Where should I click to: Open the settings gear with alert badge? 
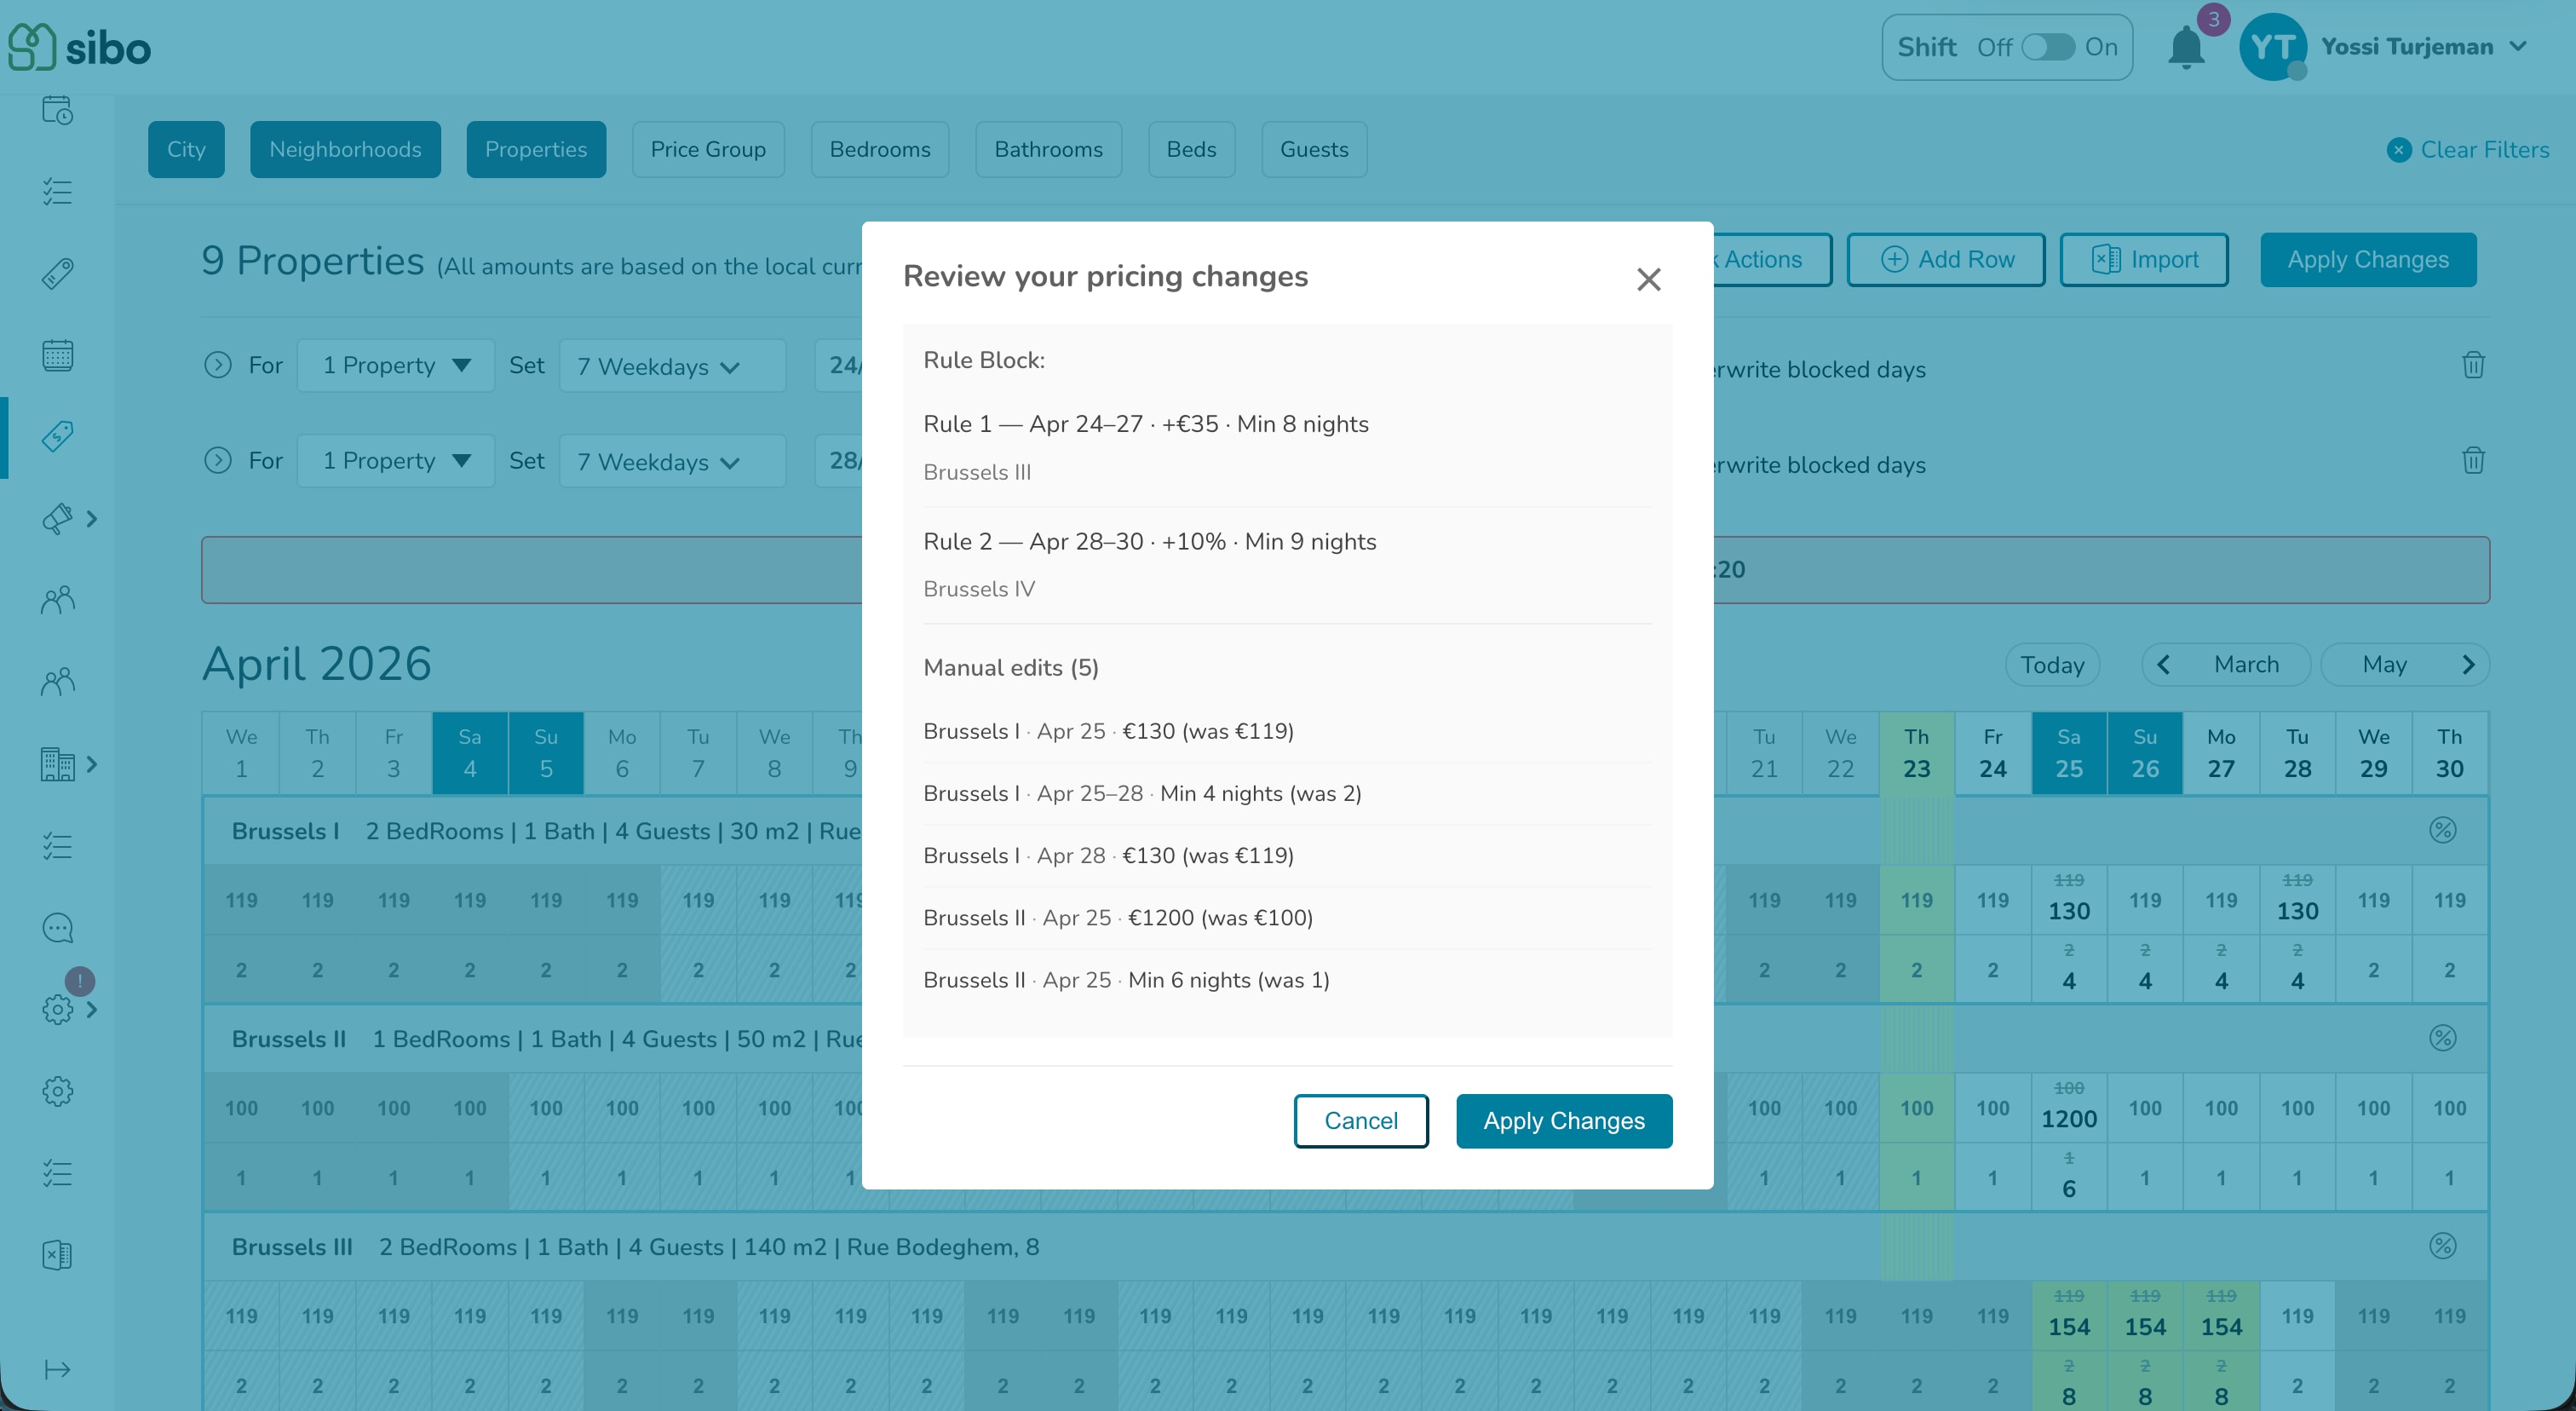tap(57, 1009)
